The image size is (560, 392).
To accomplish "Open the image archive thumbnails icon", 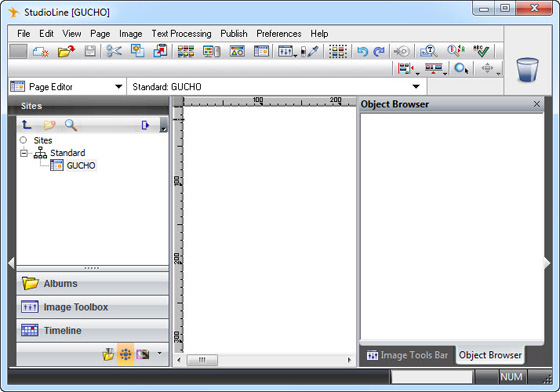I will (186, 51).
